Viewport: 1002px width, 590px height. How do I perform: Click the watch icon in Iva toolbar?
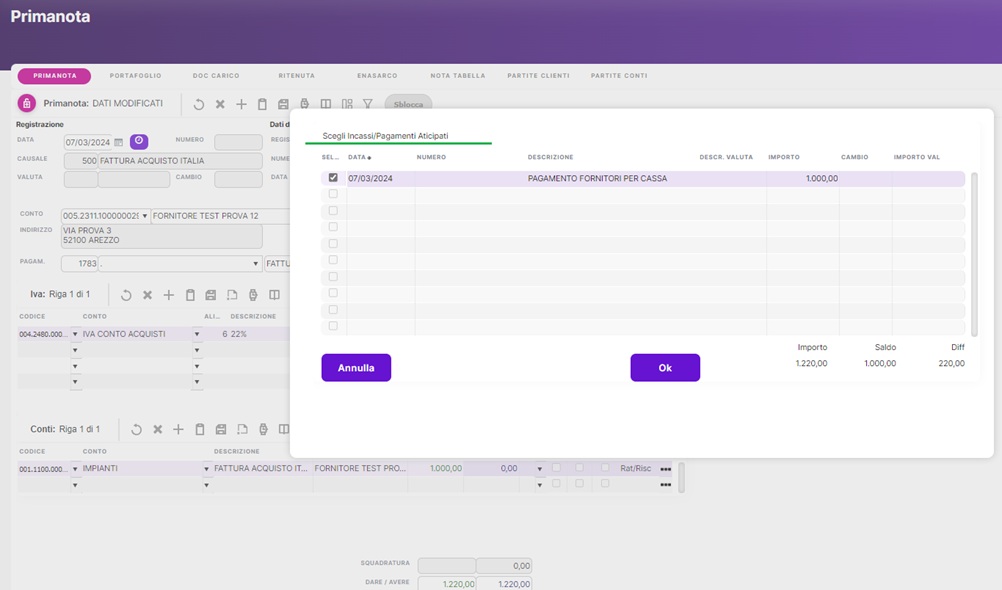point(253,295)
